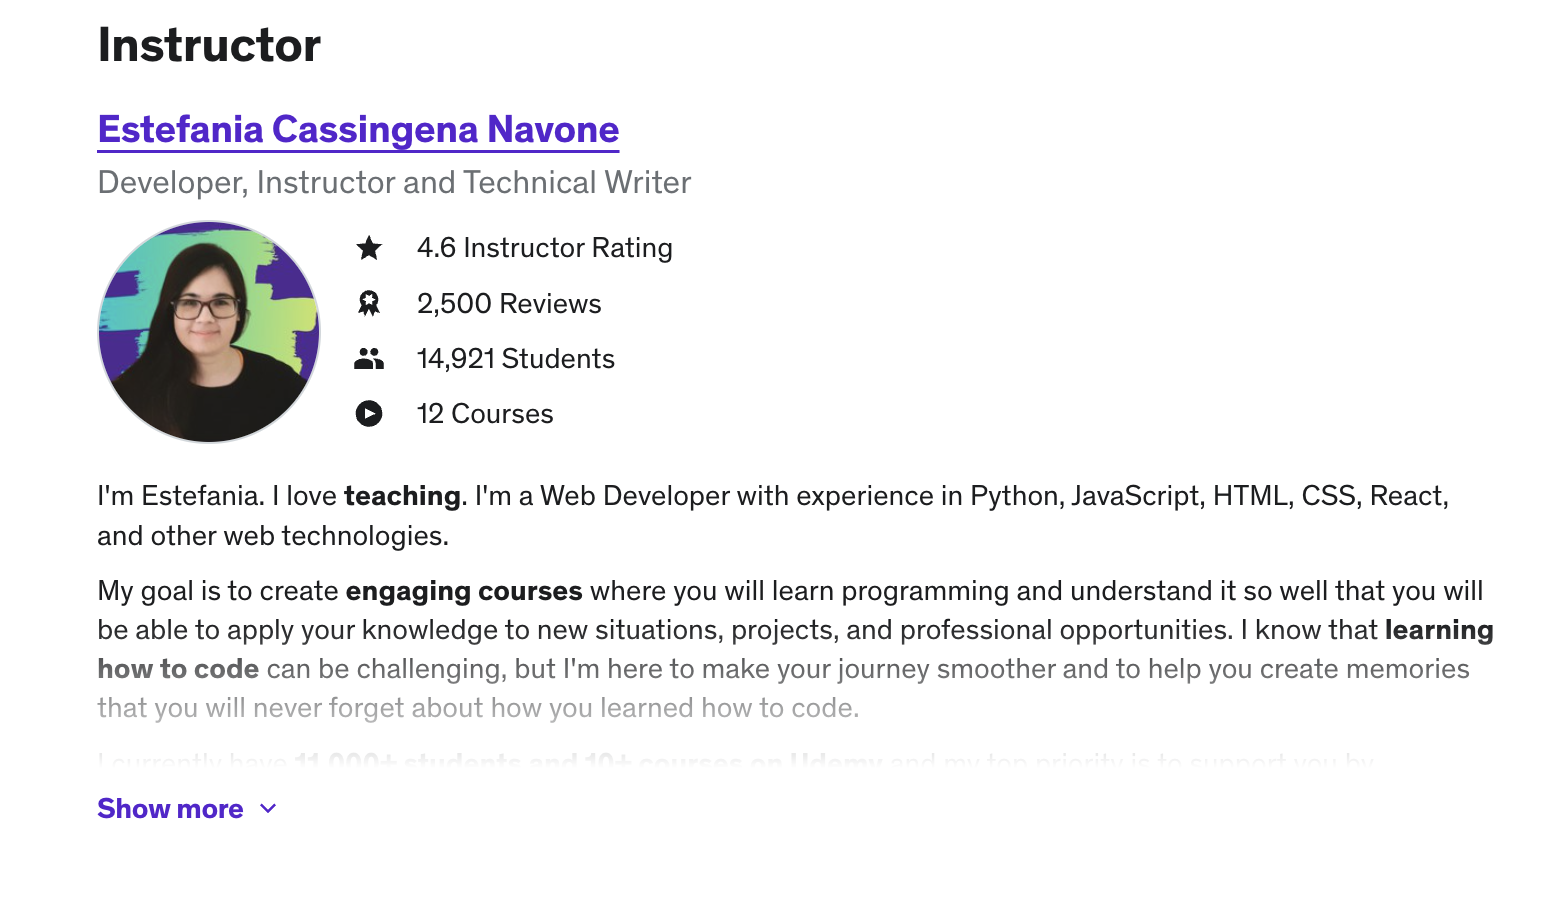The image size is (1568, 902).
Task: Click the people icon beside Students
Action: 369,359
